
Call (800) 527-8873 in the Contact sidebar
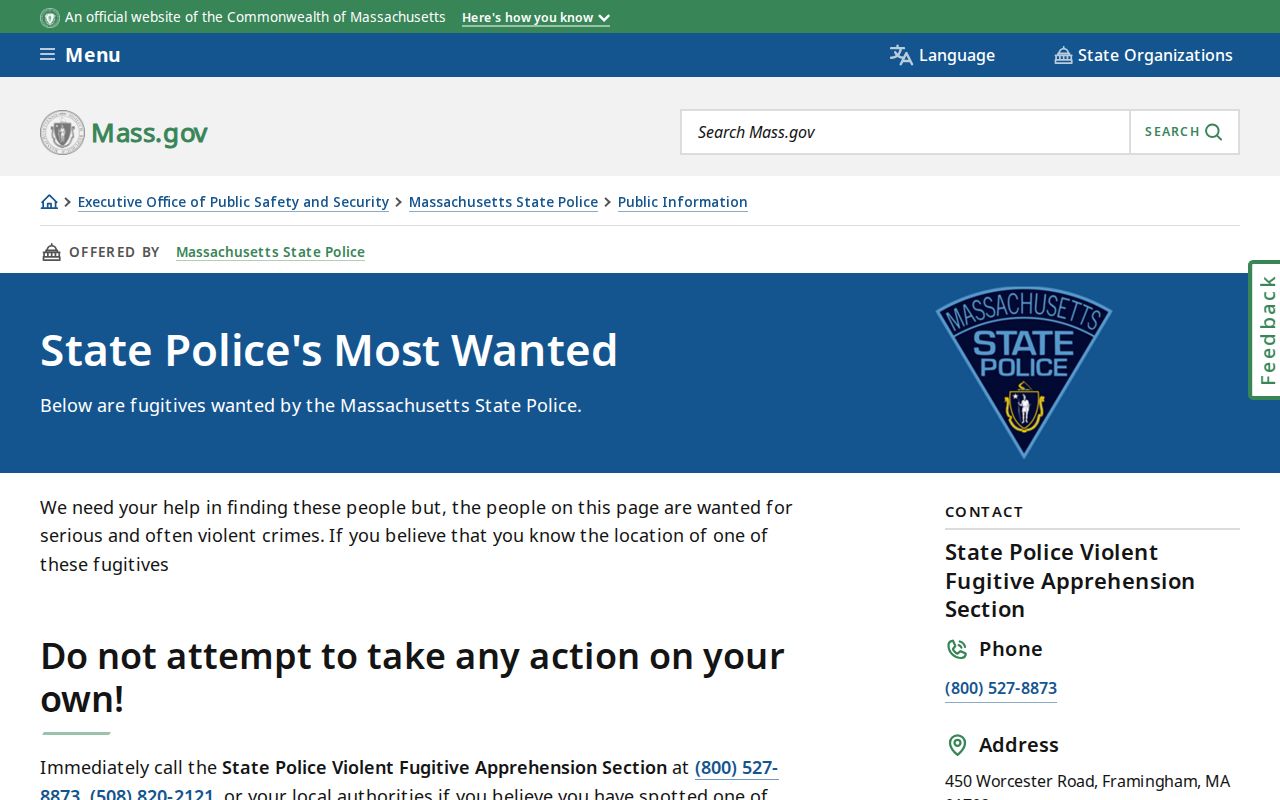(1001, 688)
